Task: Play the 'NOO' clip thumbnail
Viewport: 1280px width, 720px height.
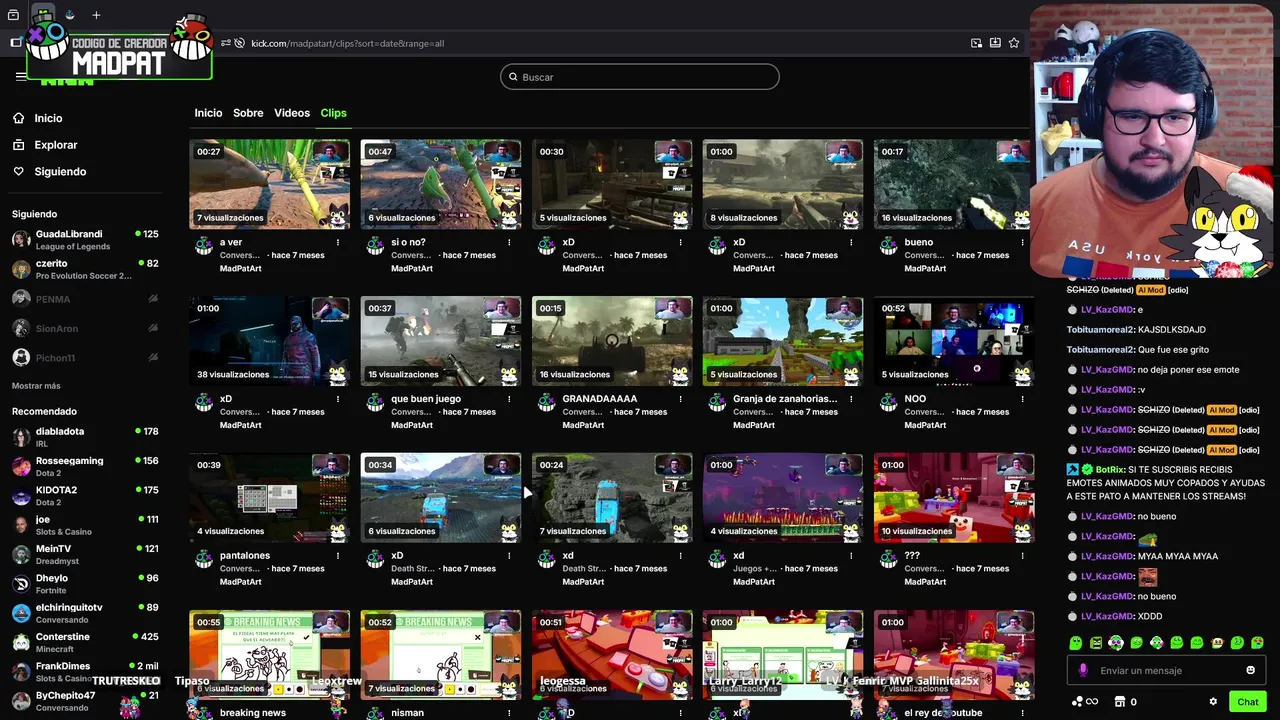Action: (x=954, y=342)
